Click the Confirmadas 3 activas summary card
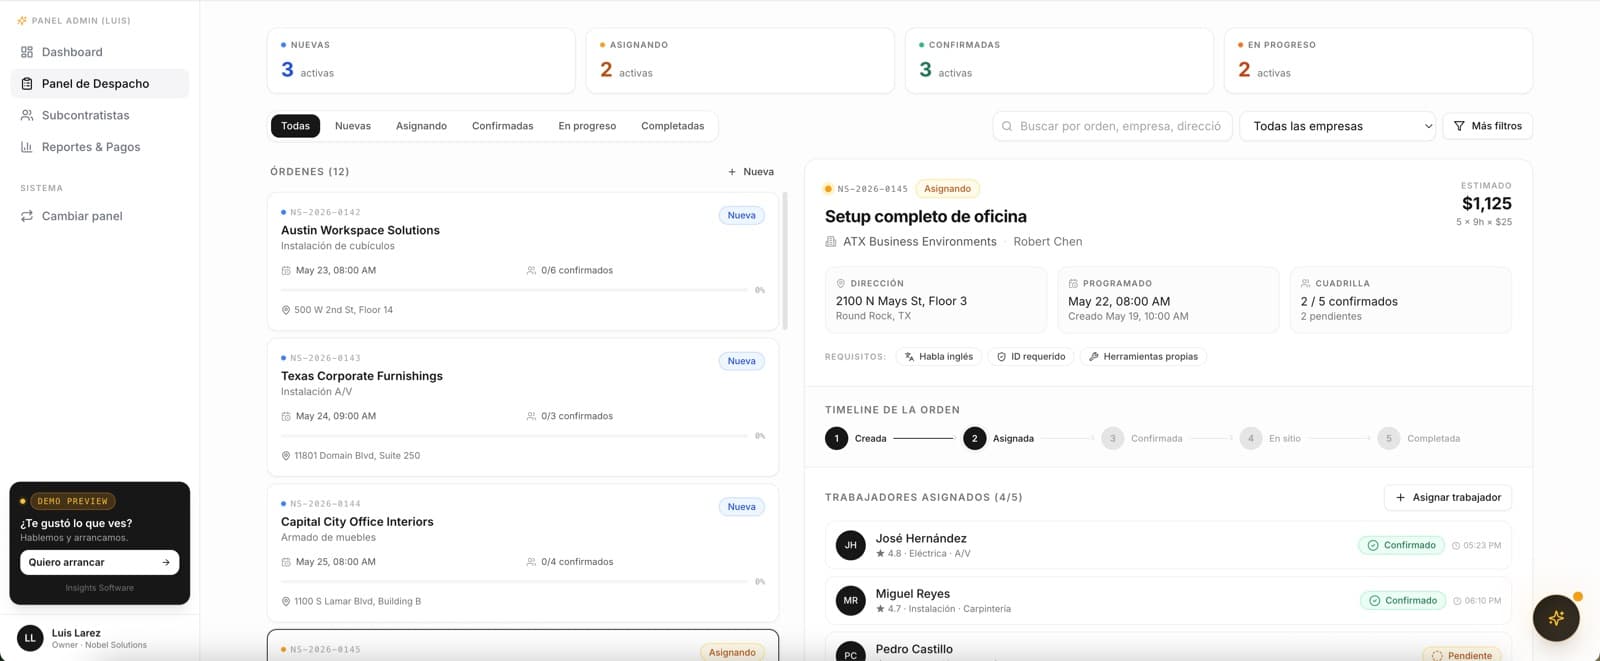 [x=1059, y=61]
